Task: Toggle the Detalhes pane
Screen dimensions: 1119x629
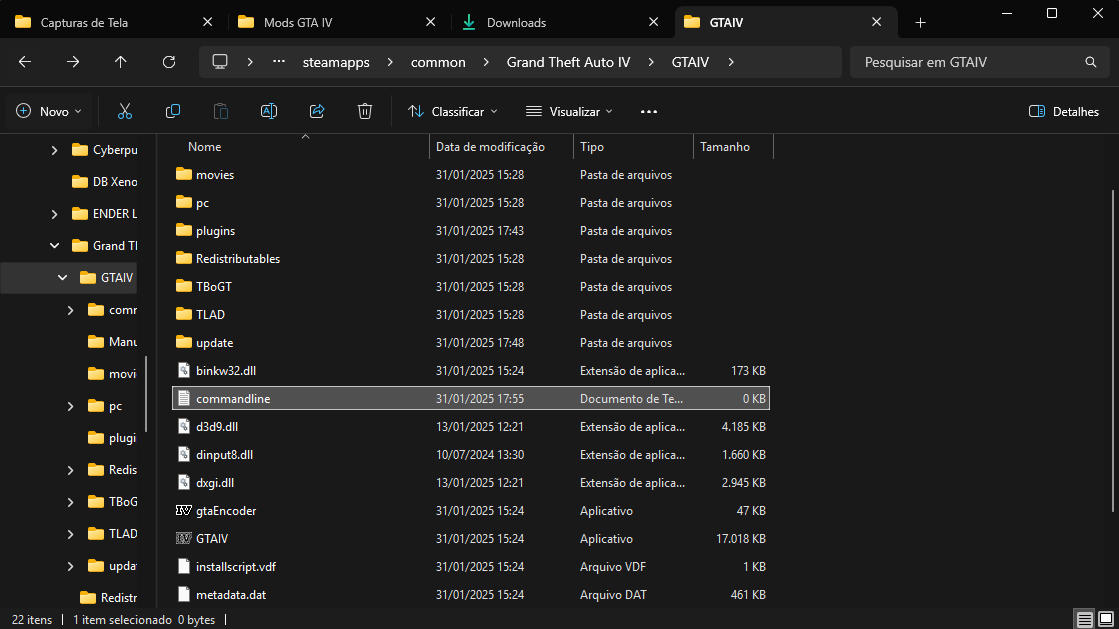Action: coord(1064,112)
